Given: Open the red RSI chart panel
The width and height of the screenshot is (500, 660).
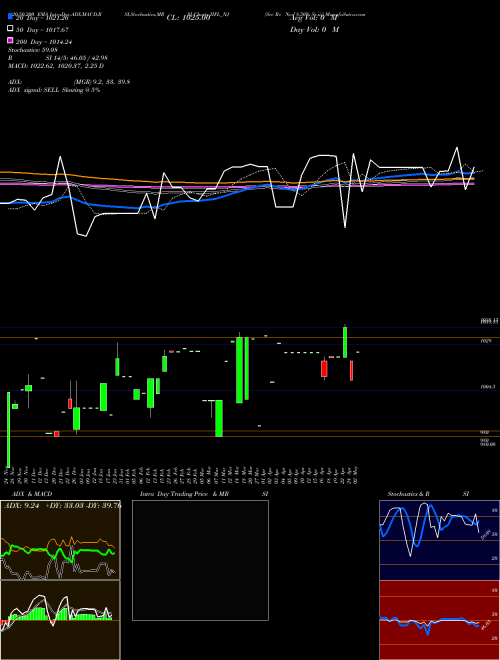Looking at the screenshot, I should point(439,620).
